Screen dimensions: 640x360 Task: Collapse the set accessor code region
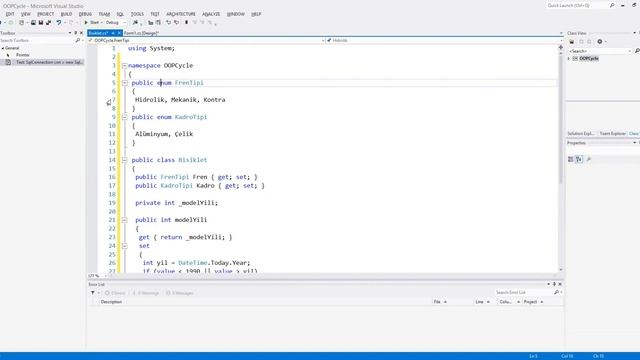[x=124, y=246]
